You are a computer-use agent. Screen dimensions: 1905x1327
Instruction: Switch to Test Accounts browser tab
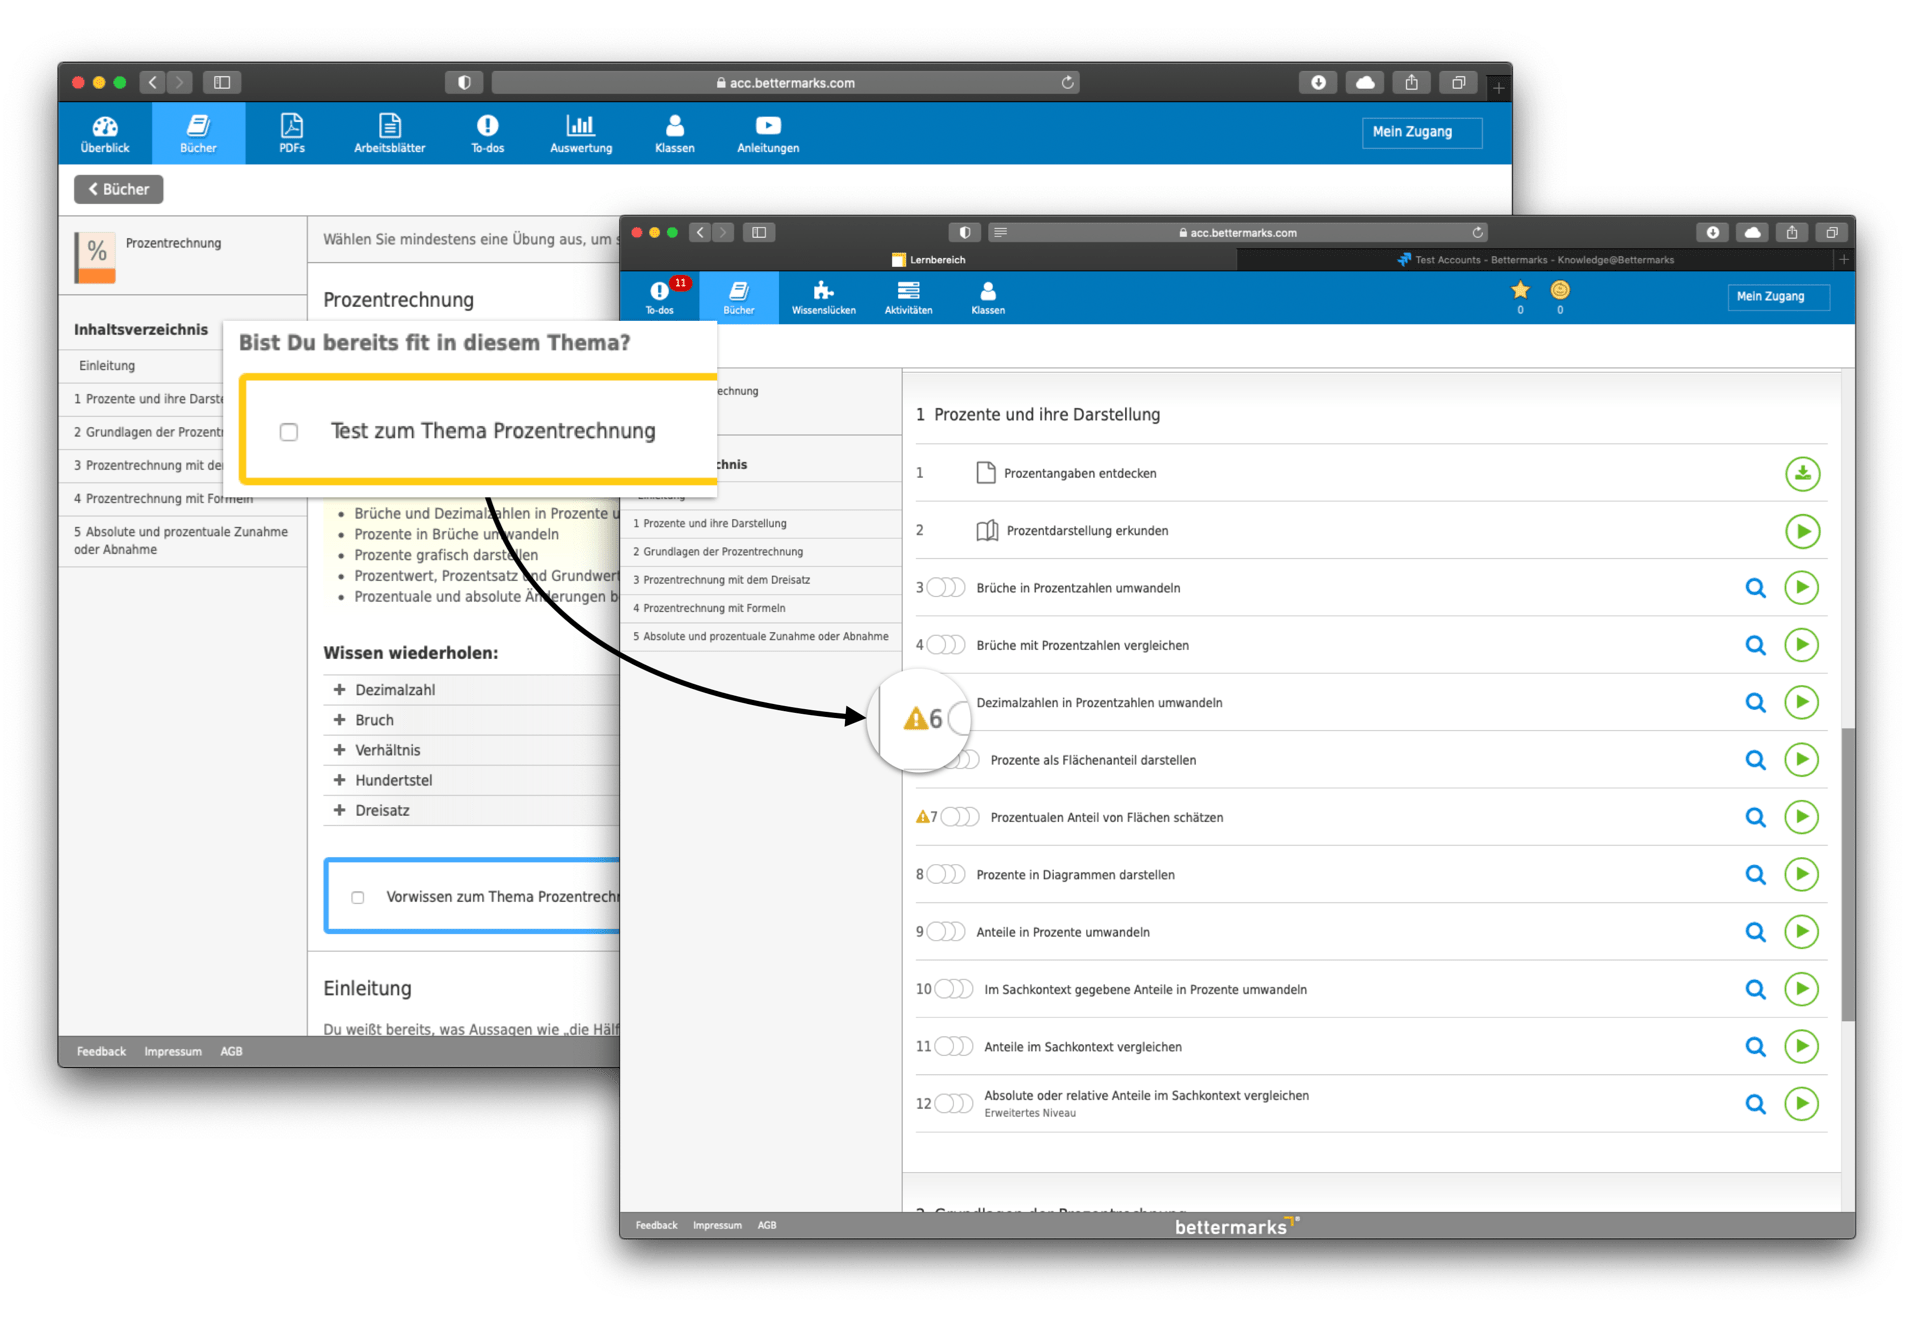[1536, 259]
